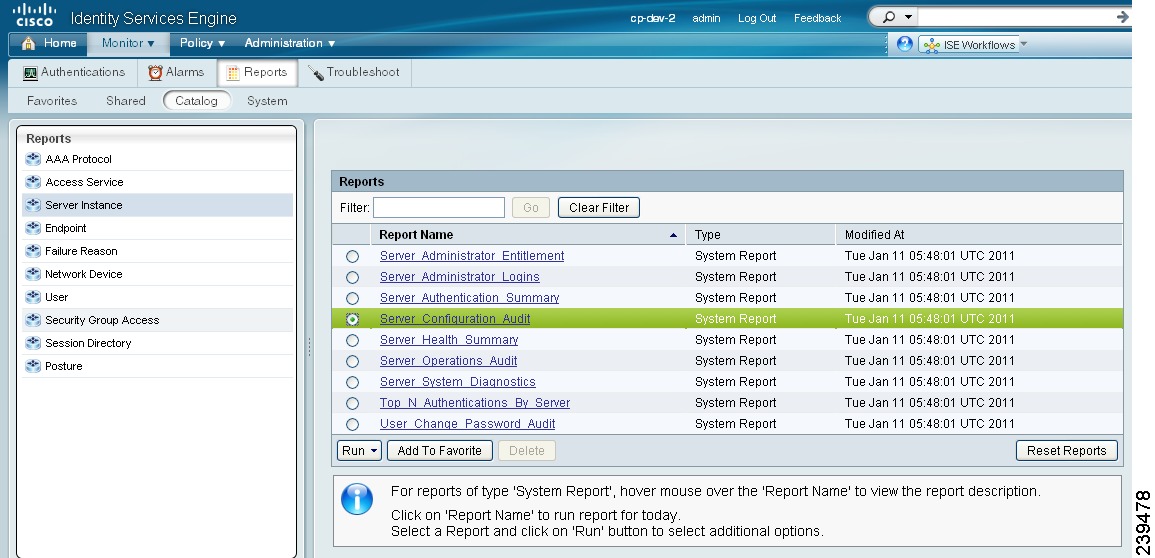
Task: Click the Type column header
Action: tap(760, 235)
